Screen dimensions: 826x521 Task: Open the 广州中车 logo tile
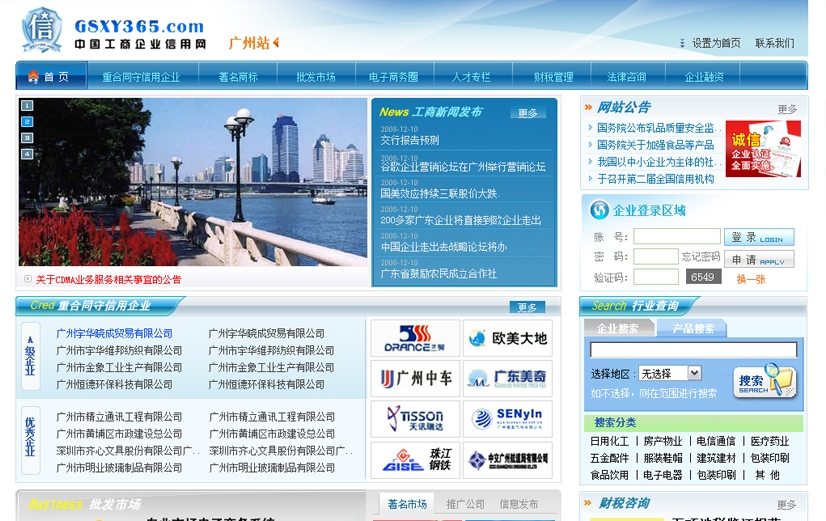click(415, 378)
